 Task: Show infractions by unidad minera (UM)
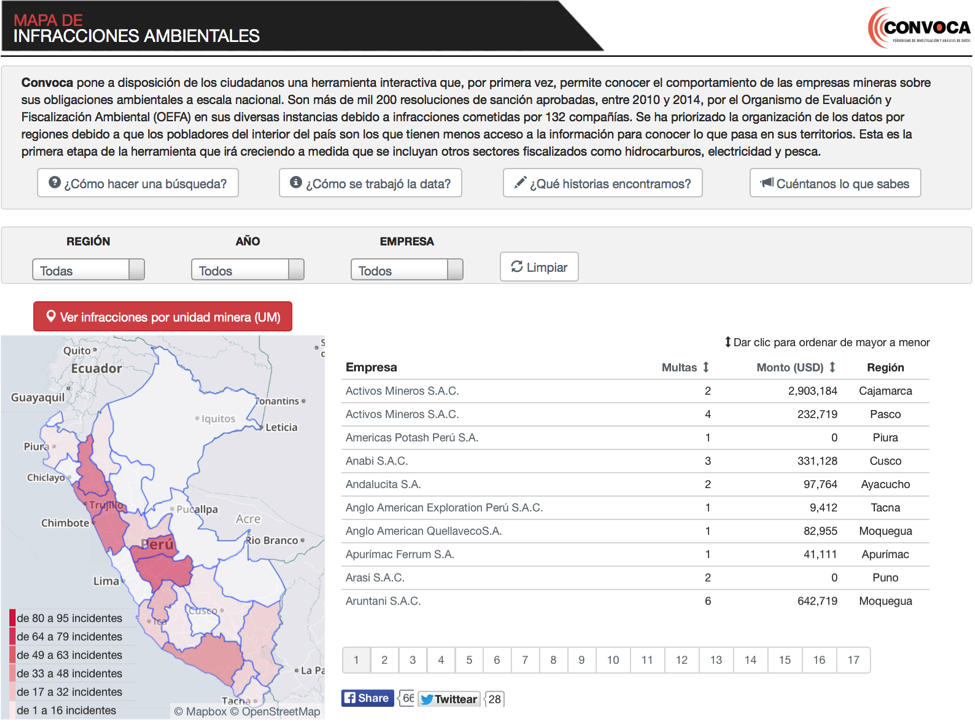[x=163, y=317]
